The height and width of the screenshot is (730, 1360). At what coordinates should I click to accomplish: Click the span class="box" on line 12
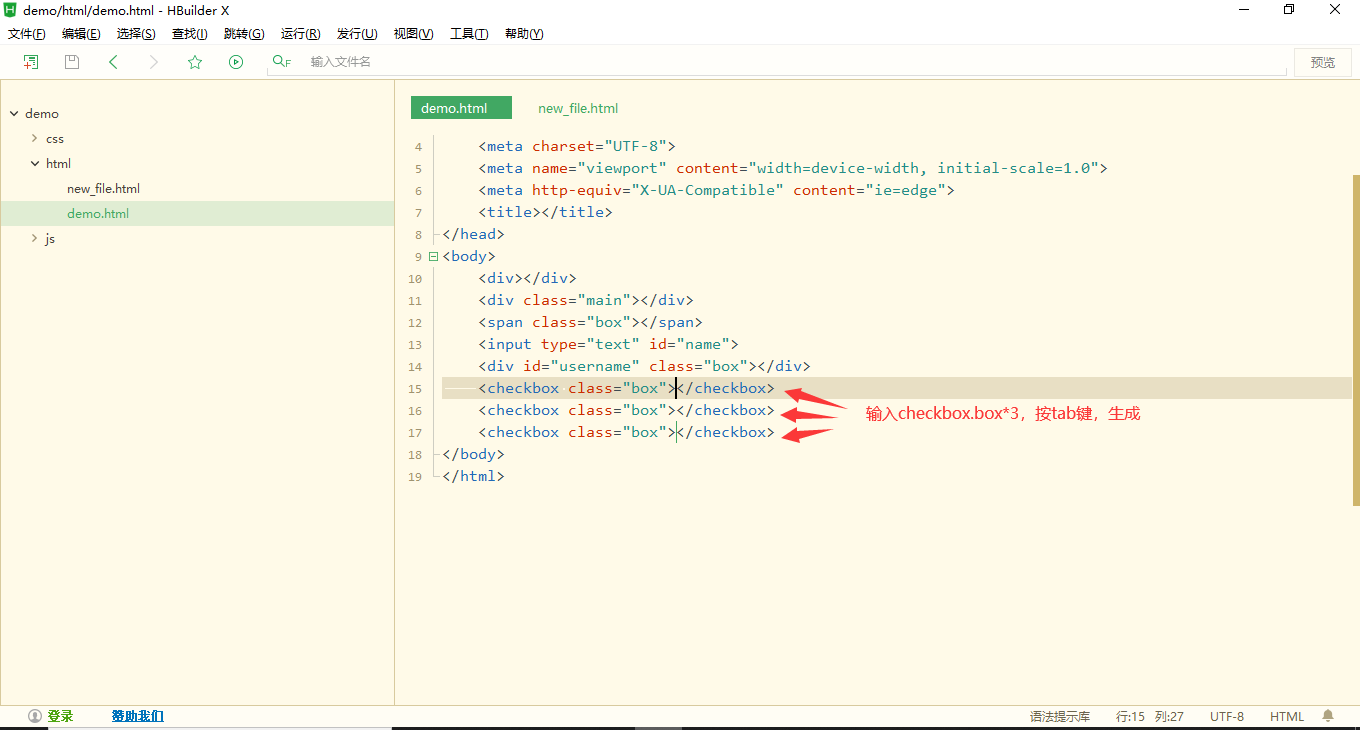coord(590,322)
